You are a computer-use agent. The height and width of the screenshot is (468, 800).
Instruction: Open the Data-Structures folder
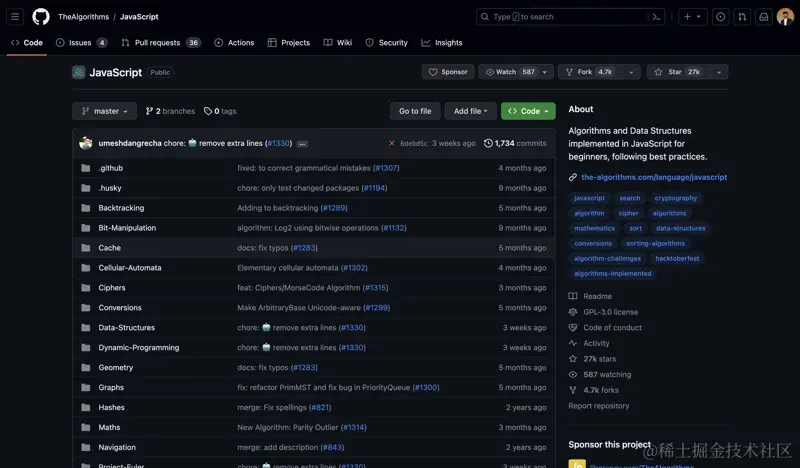(x=127, y=328)
